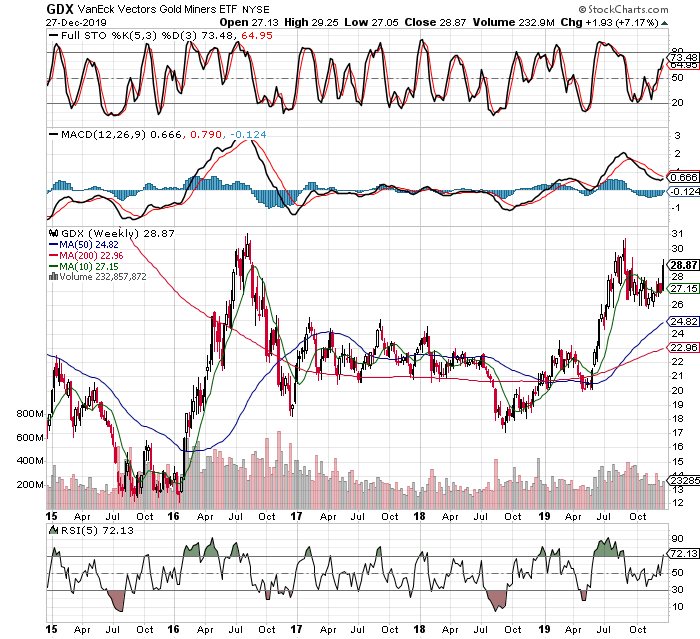Click the black line marker before Full STO

tap(54, 36)
